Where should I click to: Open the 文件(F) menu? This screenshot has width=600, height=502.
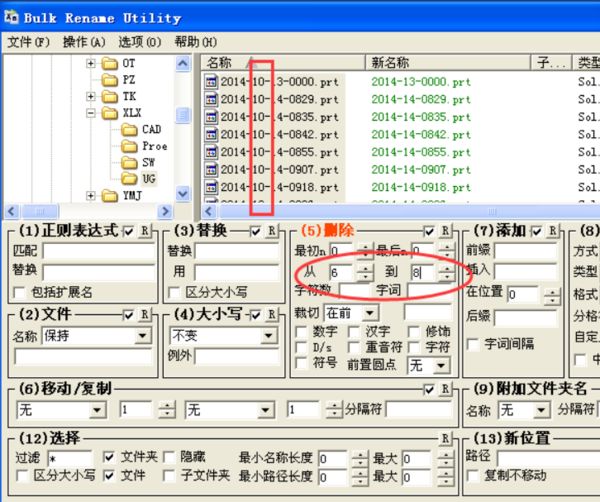pyautogui.click(x=29, y=42)
